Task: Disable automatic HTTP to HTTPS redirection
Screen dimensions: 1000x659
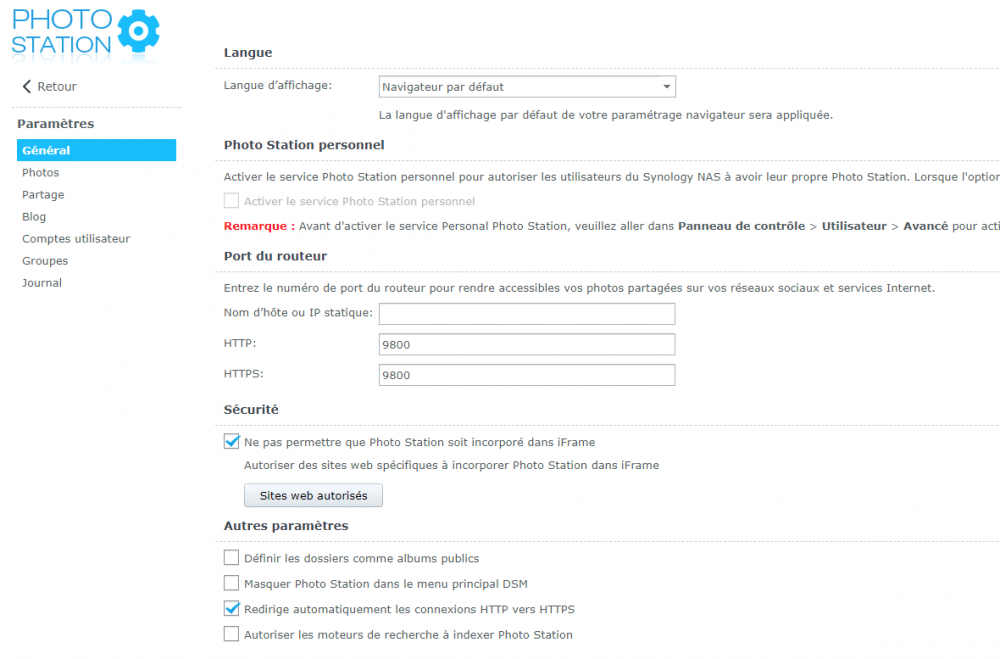Action: [232, 609]
